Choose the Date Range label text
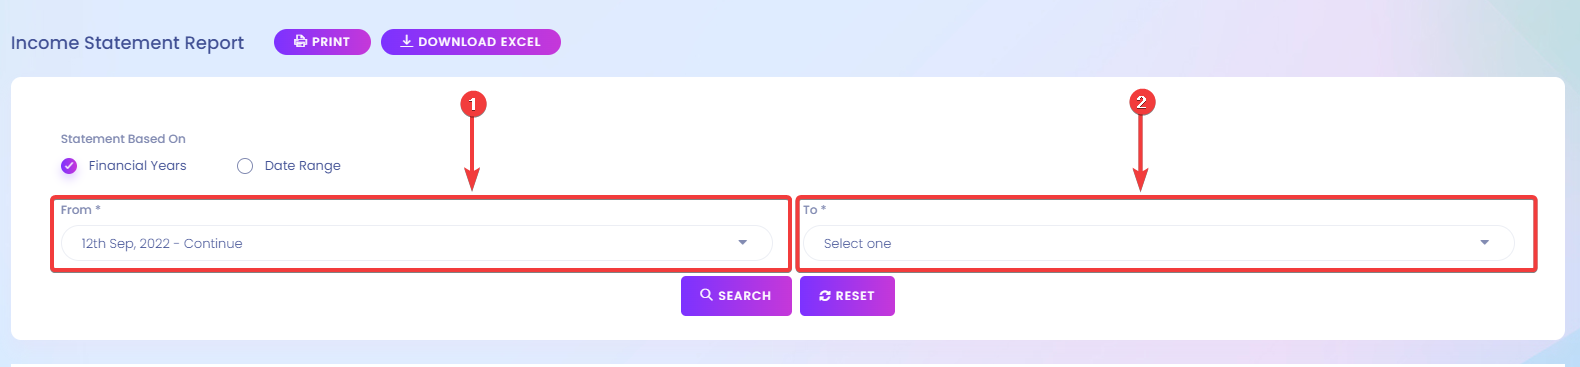 click(302, 166)
